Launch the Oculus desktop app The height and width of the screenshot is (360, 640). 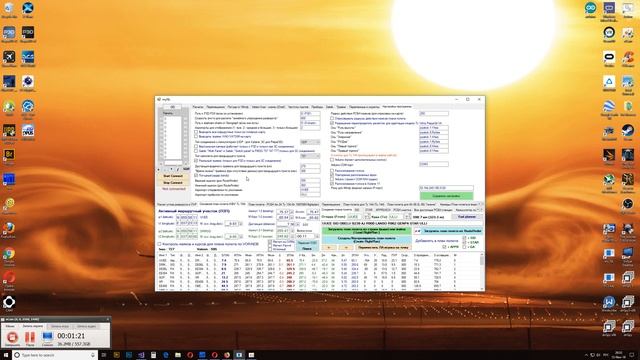pos(609,57)
